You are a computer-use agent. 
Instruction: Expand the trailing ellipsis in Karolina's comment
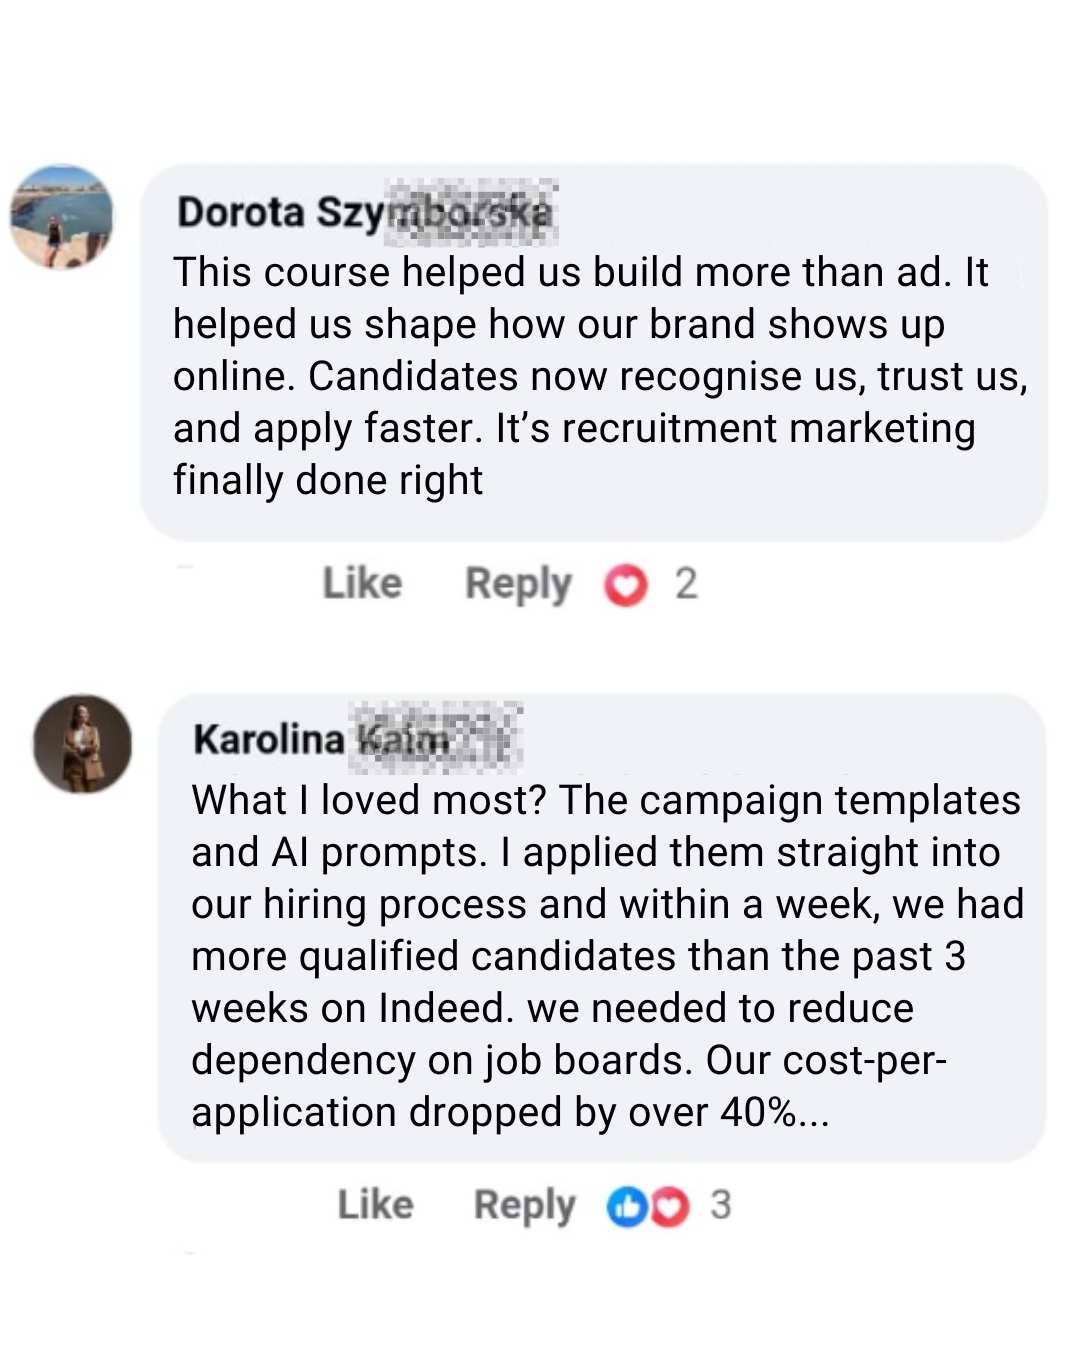point(814,1115)
